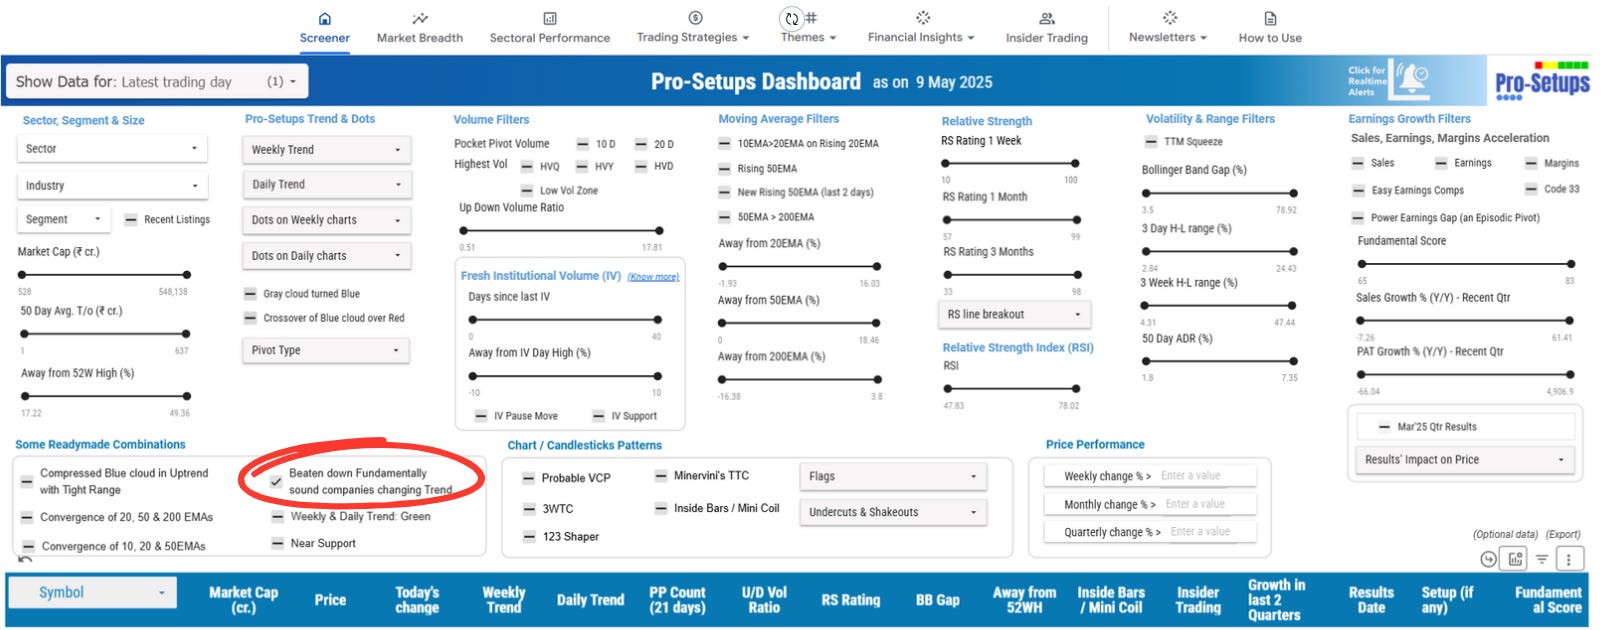The height and width of the screenshot is (630, 1602).
Task: Click the Know more link
Action: (653, 277)
